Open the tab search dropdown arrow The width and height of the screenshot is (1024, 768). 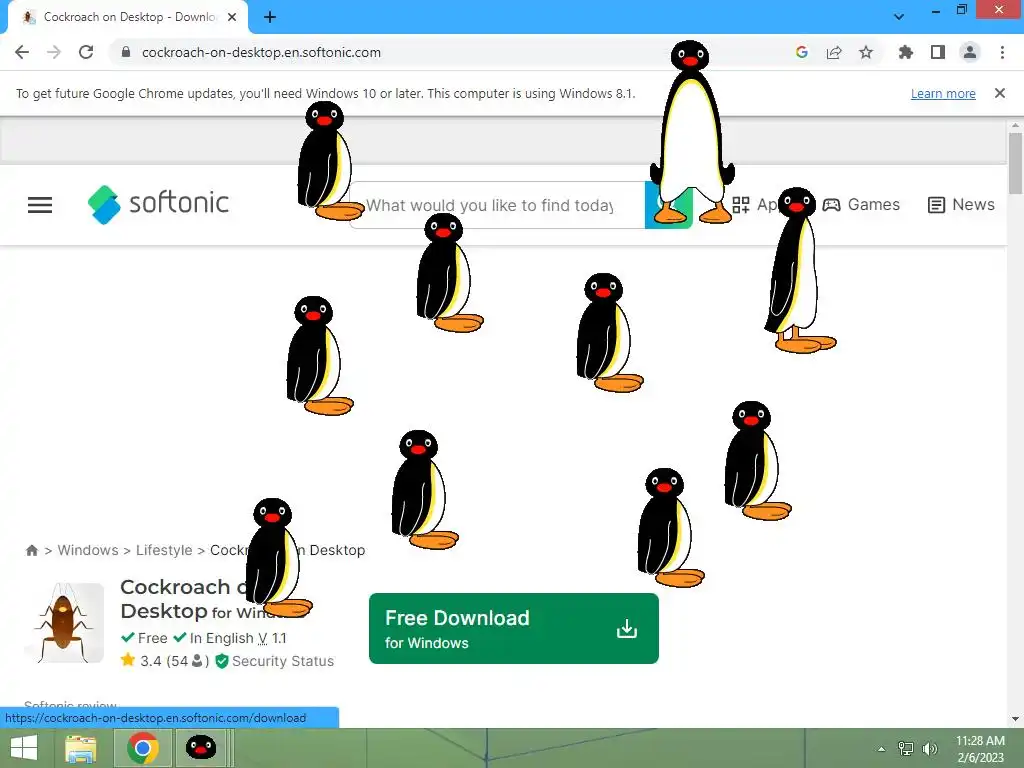pos(899,16)
